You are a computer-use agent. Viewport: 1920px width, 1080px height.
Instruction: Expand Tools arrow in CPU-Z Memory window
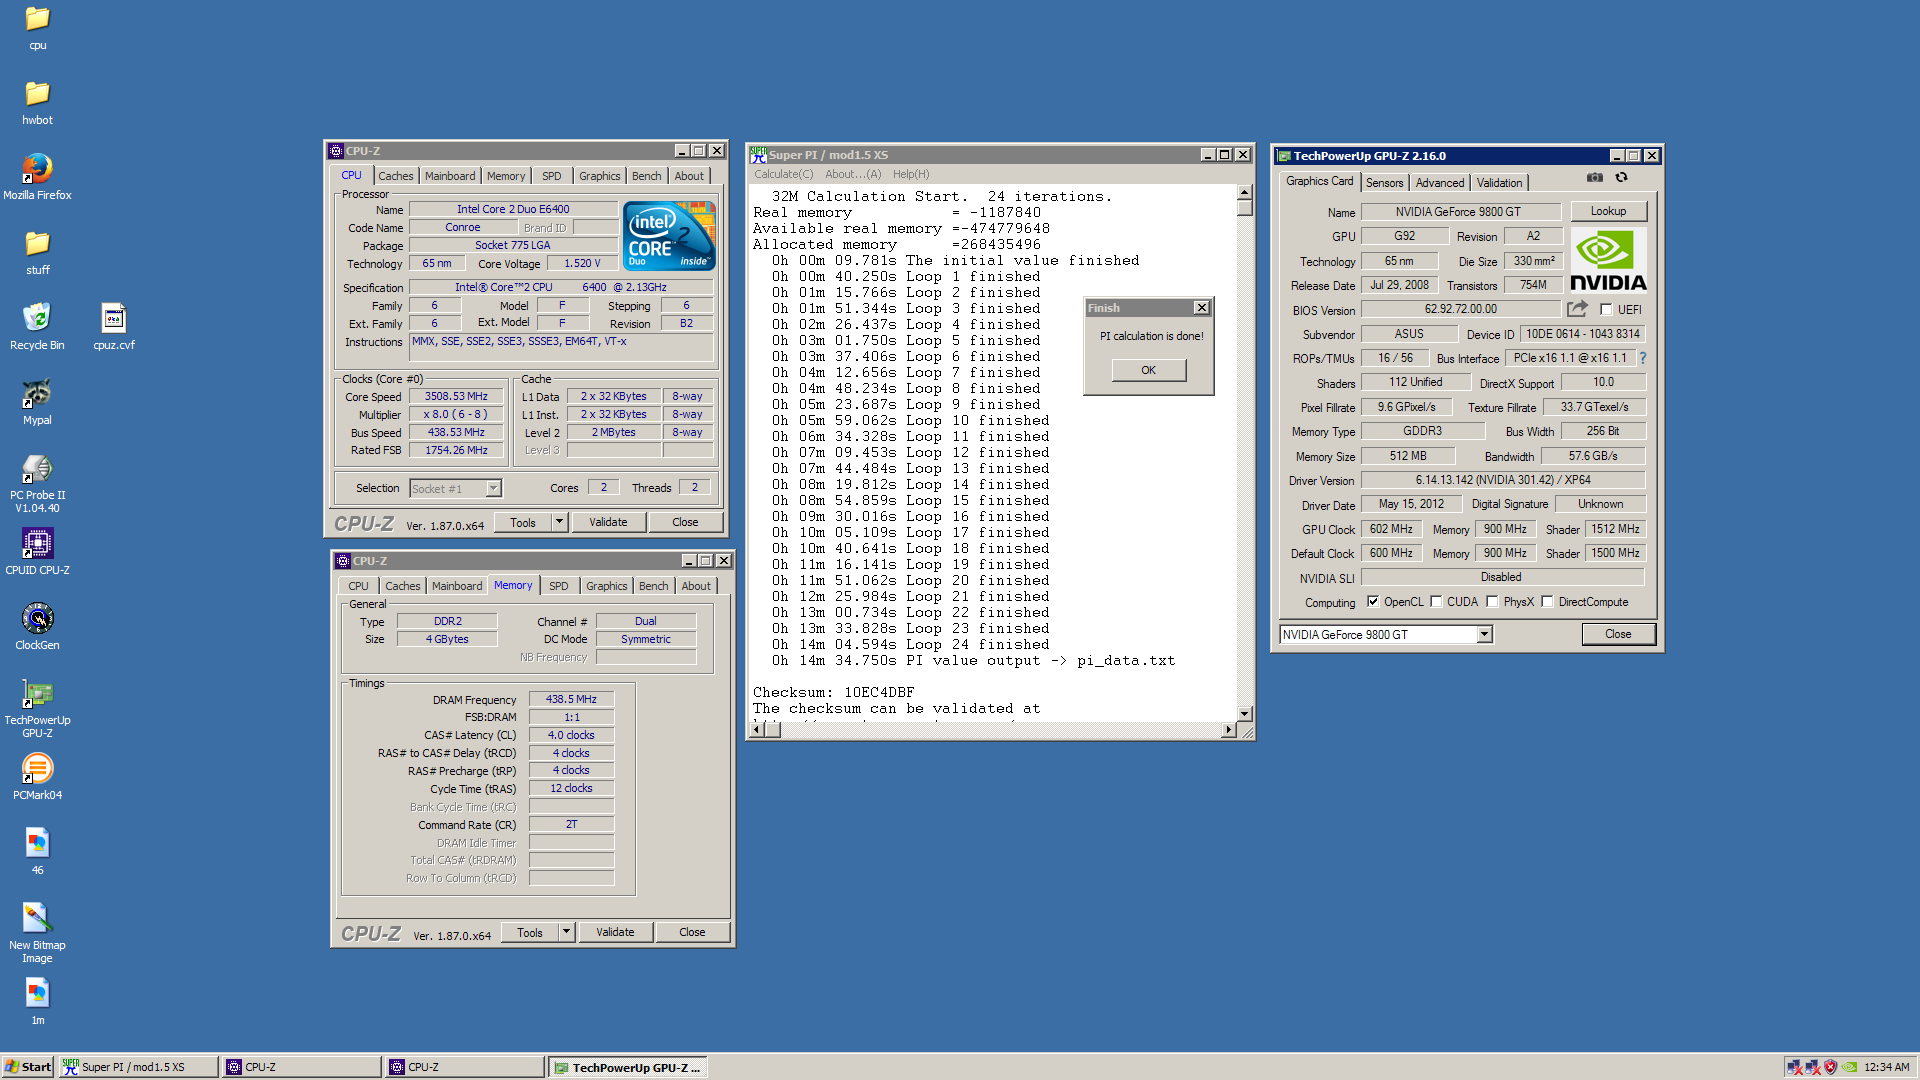point(566,932)
